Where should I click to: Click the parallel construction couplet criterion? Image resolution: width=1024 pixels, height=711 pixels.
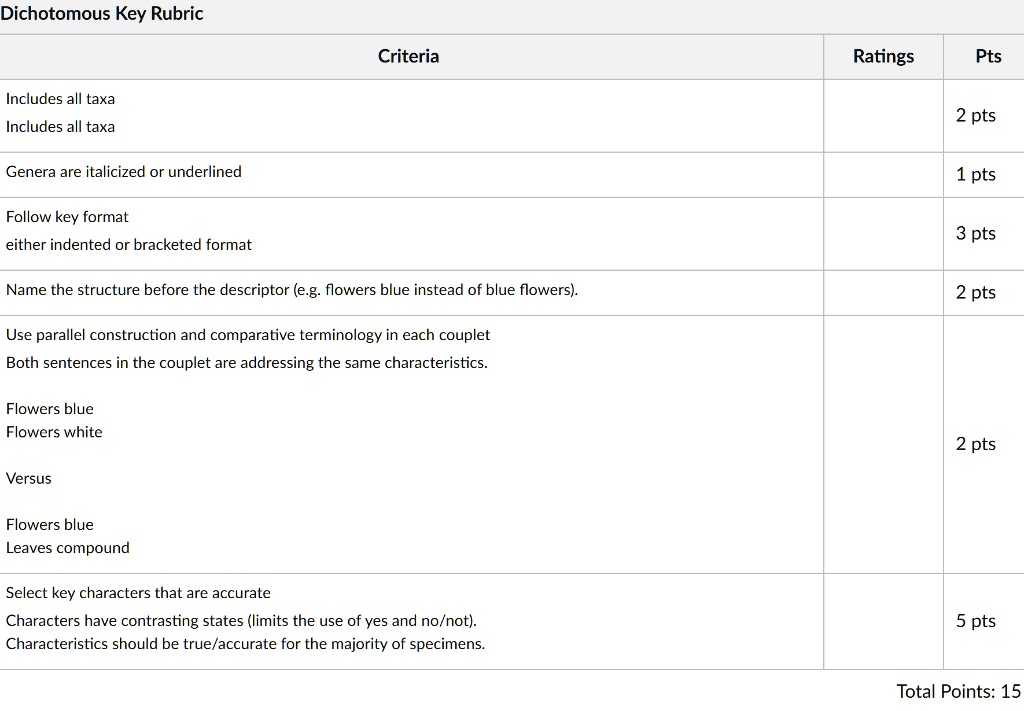[248, 334]
